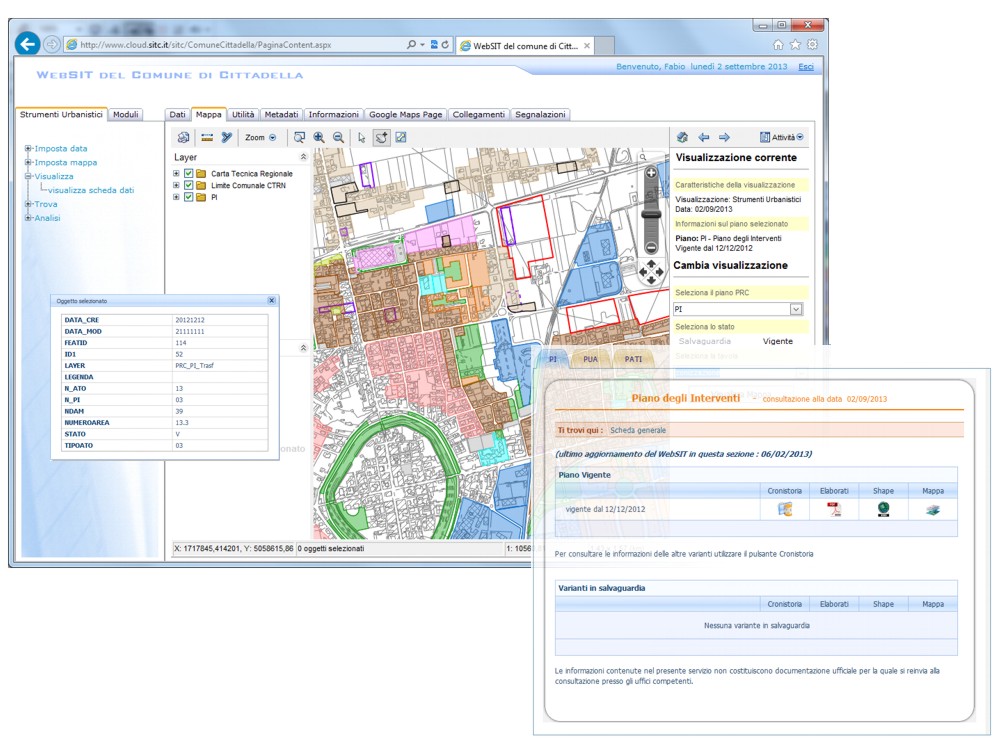Close the Oggetto selezionato popup

(x=272, y=300)
